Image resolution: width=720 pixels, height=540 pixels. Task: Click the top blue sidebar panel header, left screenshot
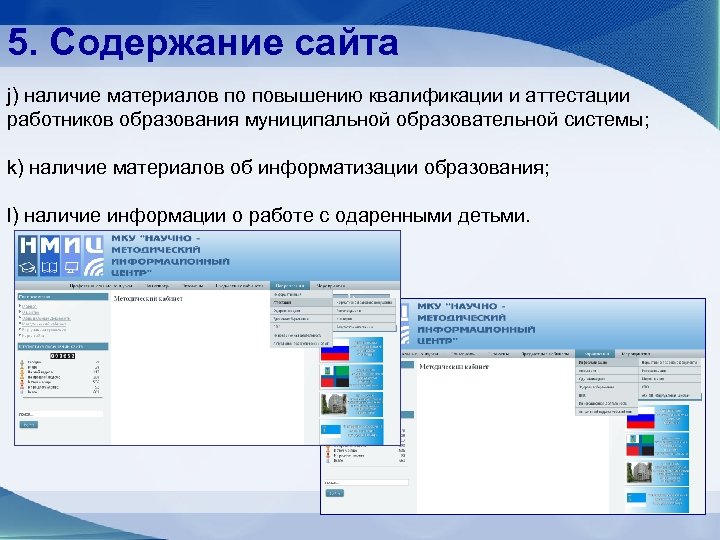point(63,297)
